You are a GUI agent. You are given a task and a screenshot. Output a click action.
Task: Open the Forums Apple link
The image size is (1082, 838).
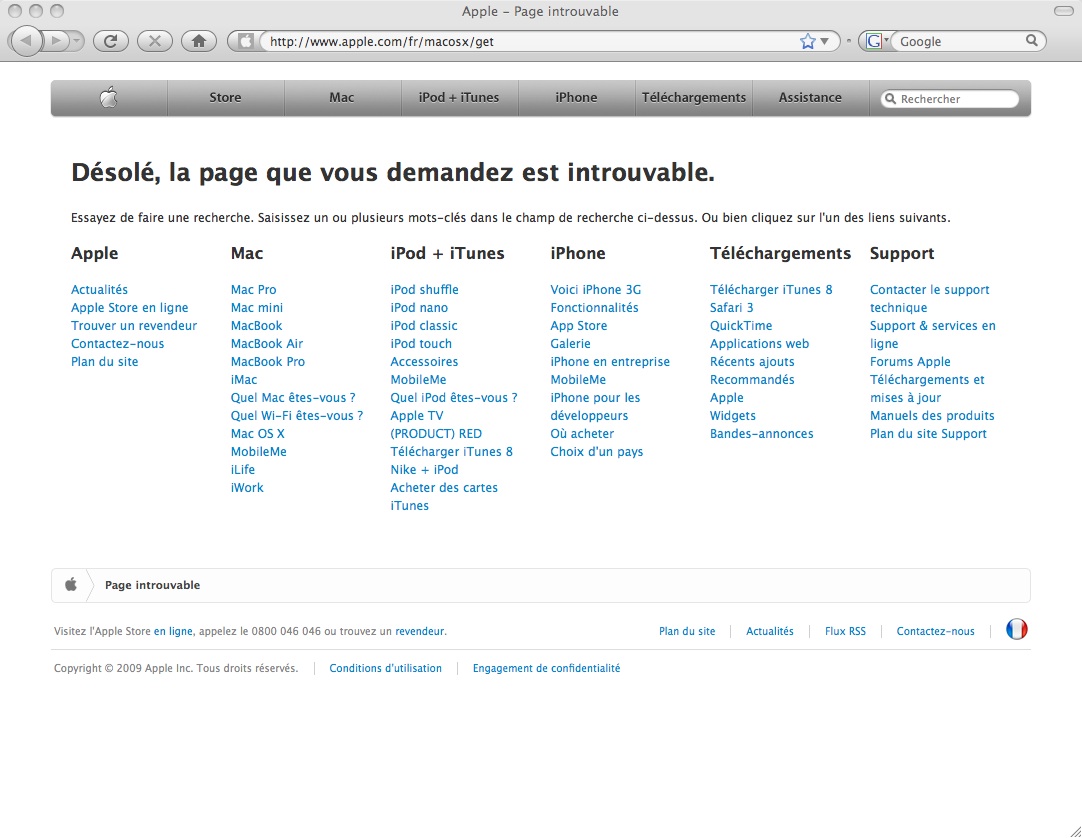(910, 362)
